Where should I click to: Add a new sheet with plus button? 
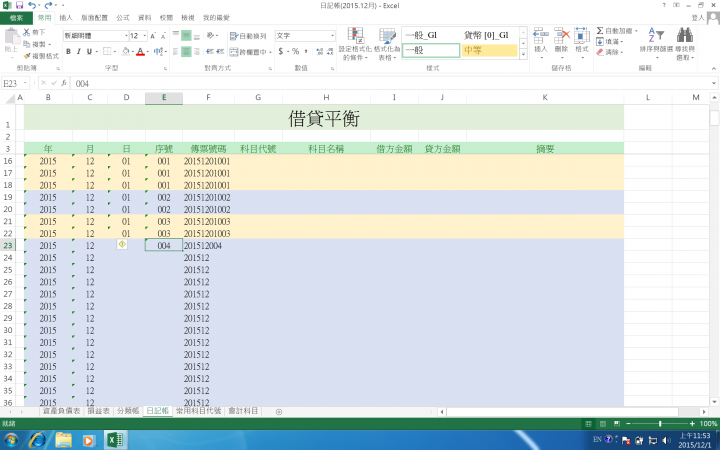[x=279, y=412]
